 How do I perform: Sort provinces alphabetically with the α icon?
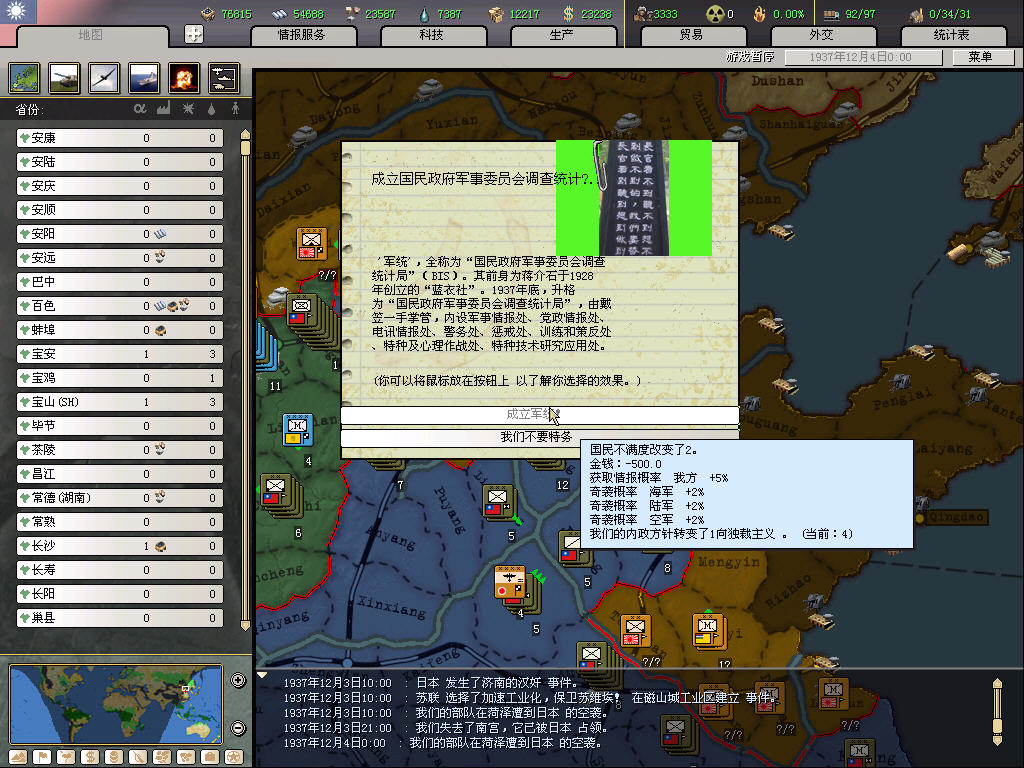pos(140,108)
